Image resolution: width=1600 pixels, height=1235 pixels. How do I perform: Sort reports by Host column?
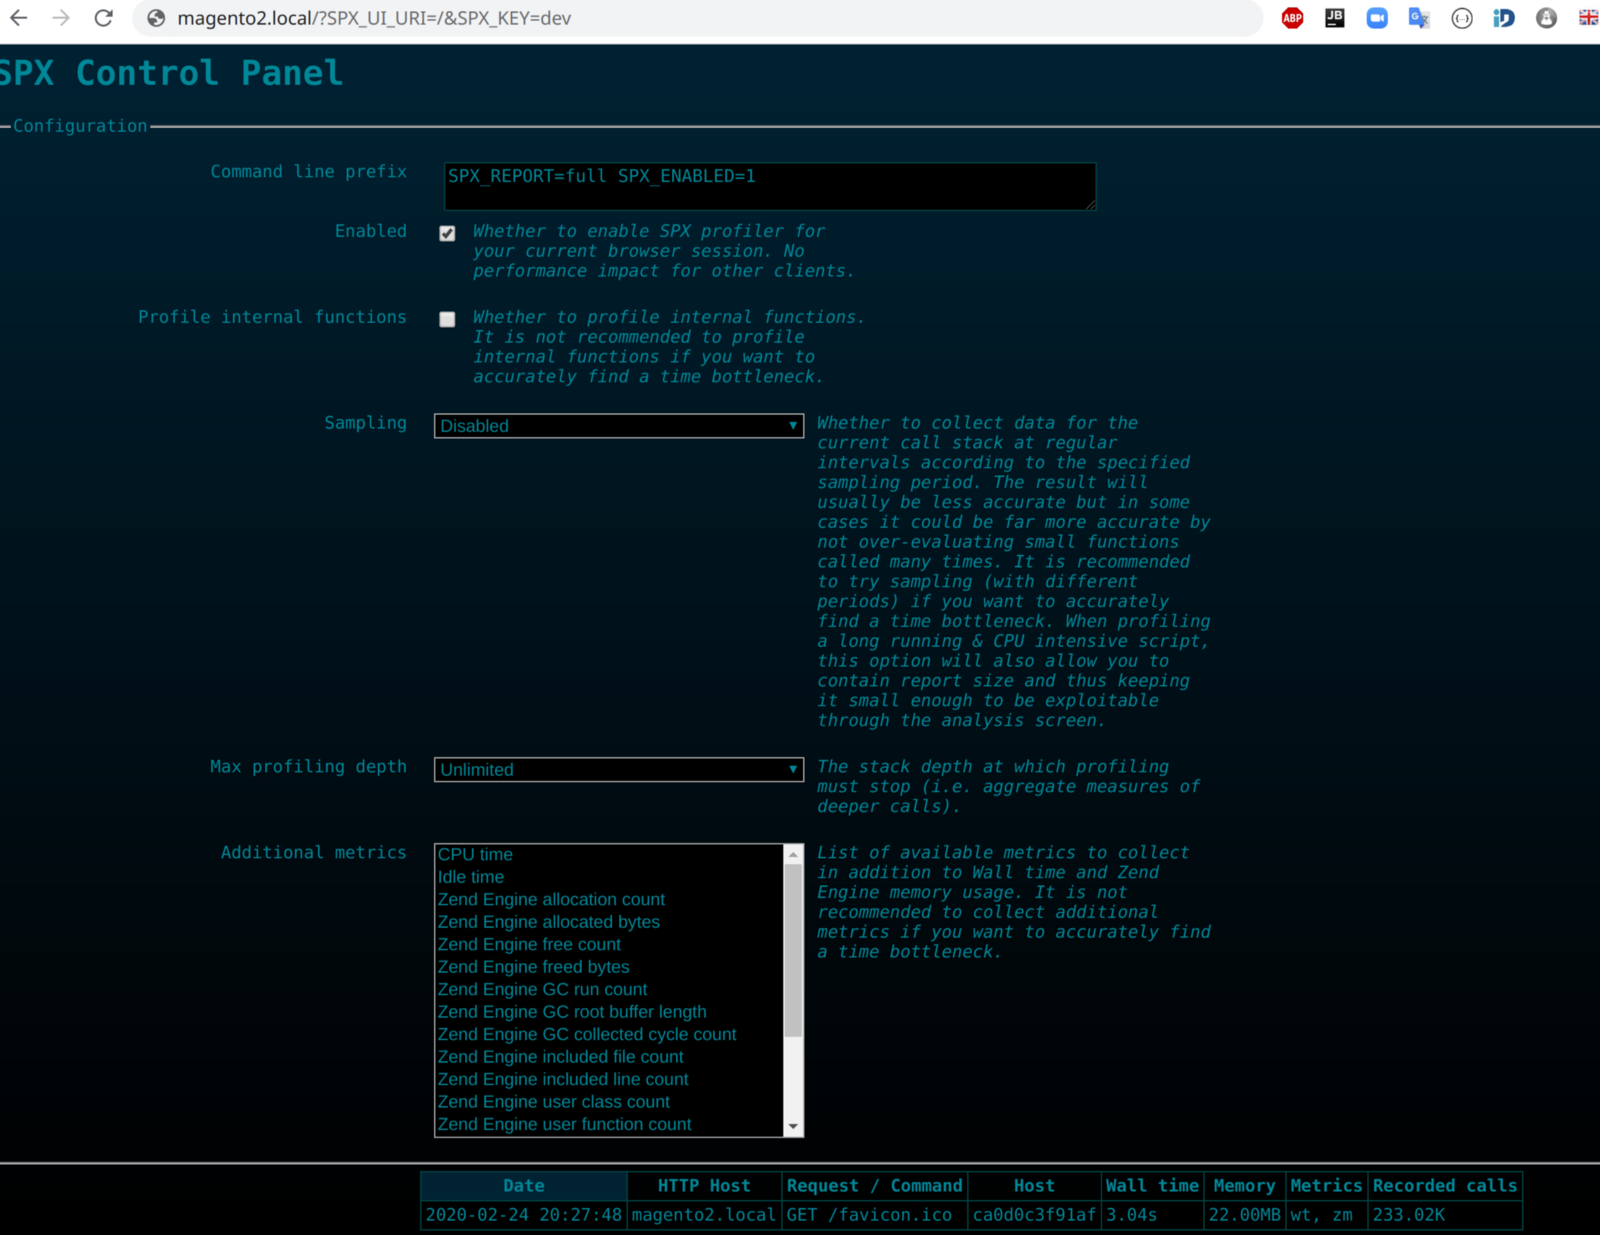coord(1034,1186)
